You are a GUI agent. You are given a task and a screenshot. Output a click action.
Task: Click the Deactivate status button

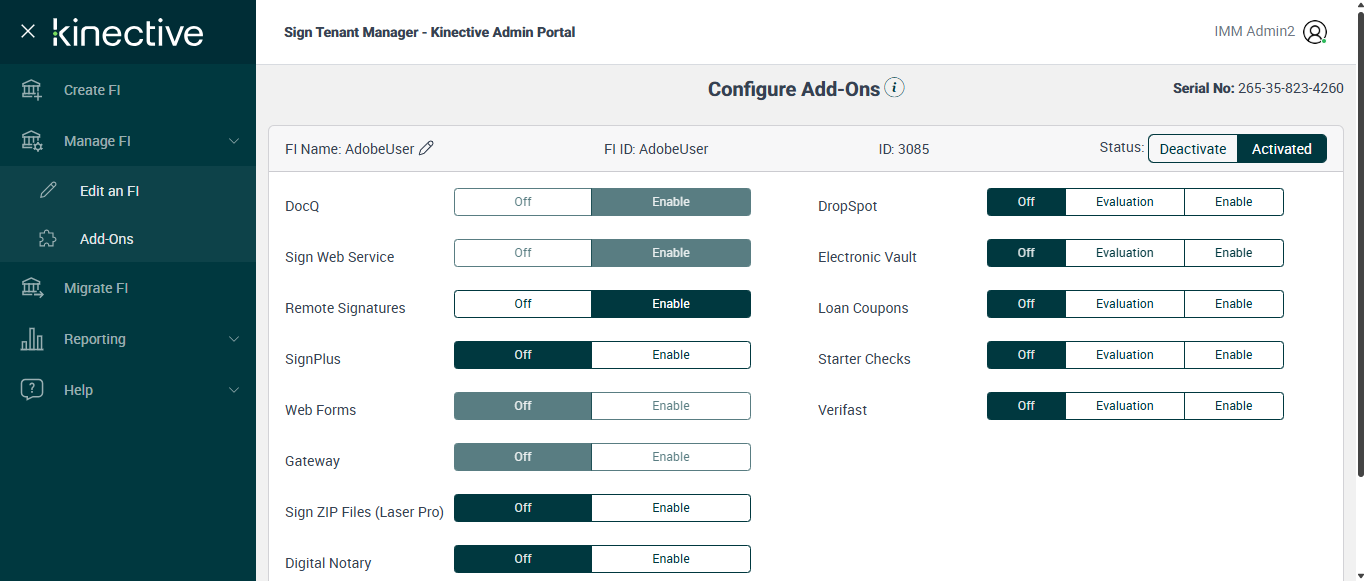click(1192, 149)
